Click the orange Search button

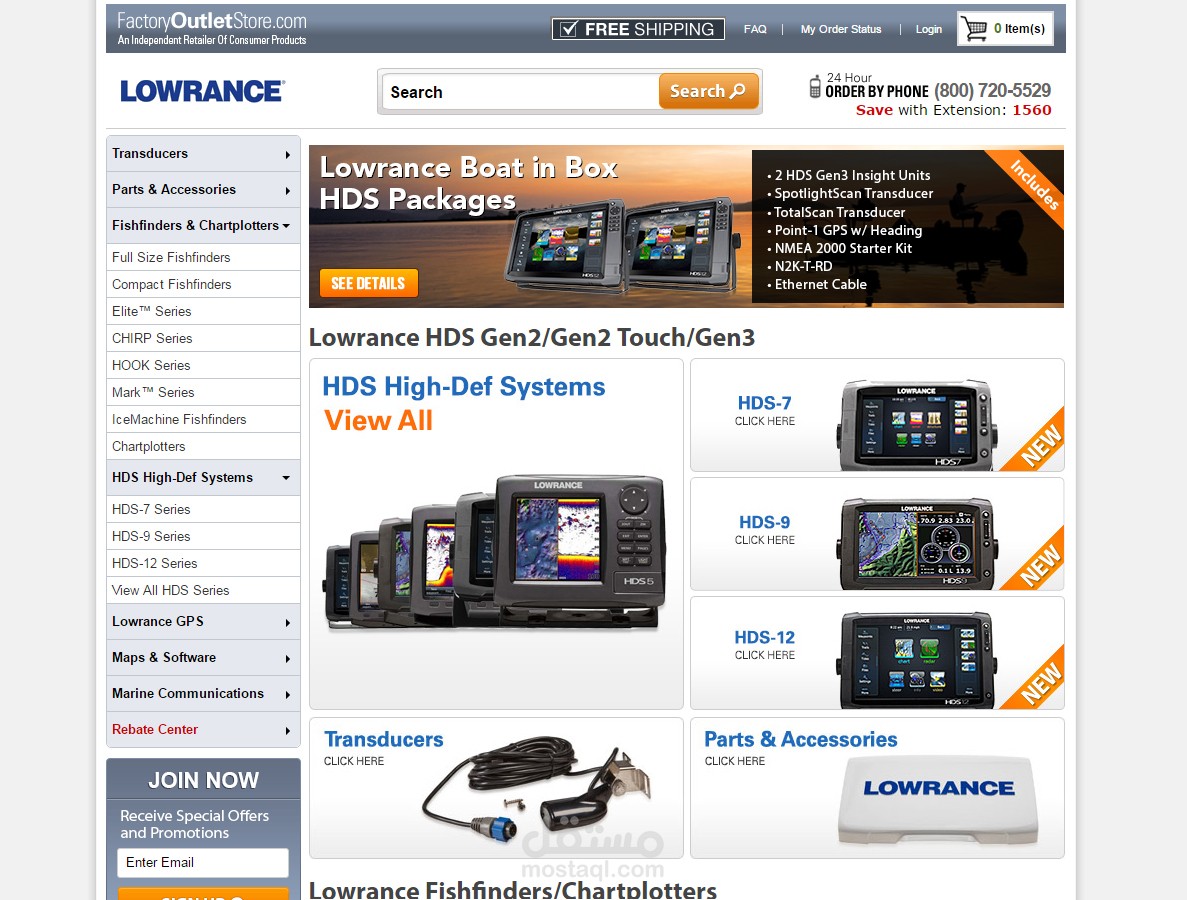tap(708, 92)
